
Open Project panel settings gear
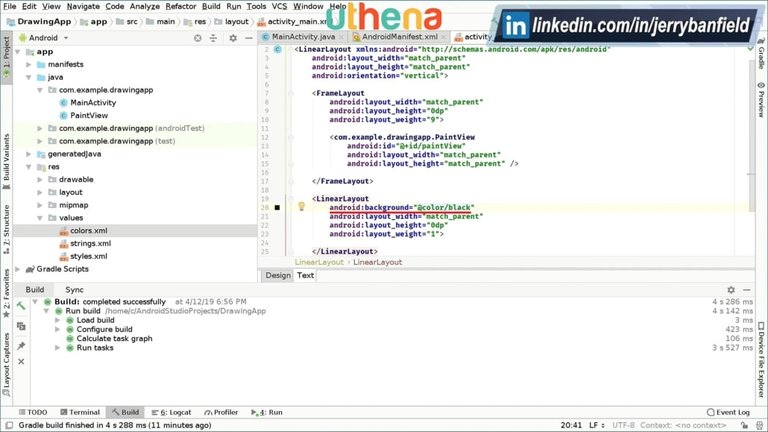click(231, 37)
